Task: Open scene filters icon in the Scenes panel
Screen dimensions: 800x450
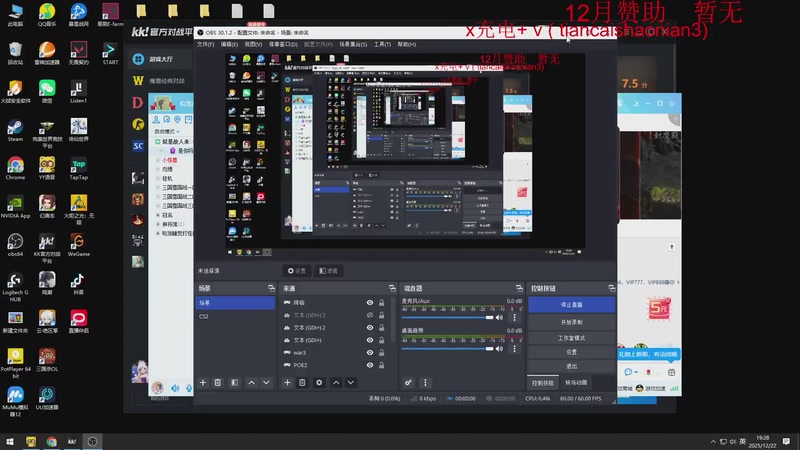Action: (x=234, y=382)
